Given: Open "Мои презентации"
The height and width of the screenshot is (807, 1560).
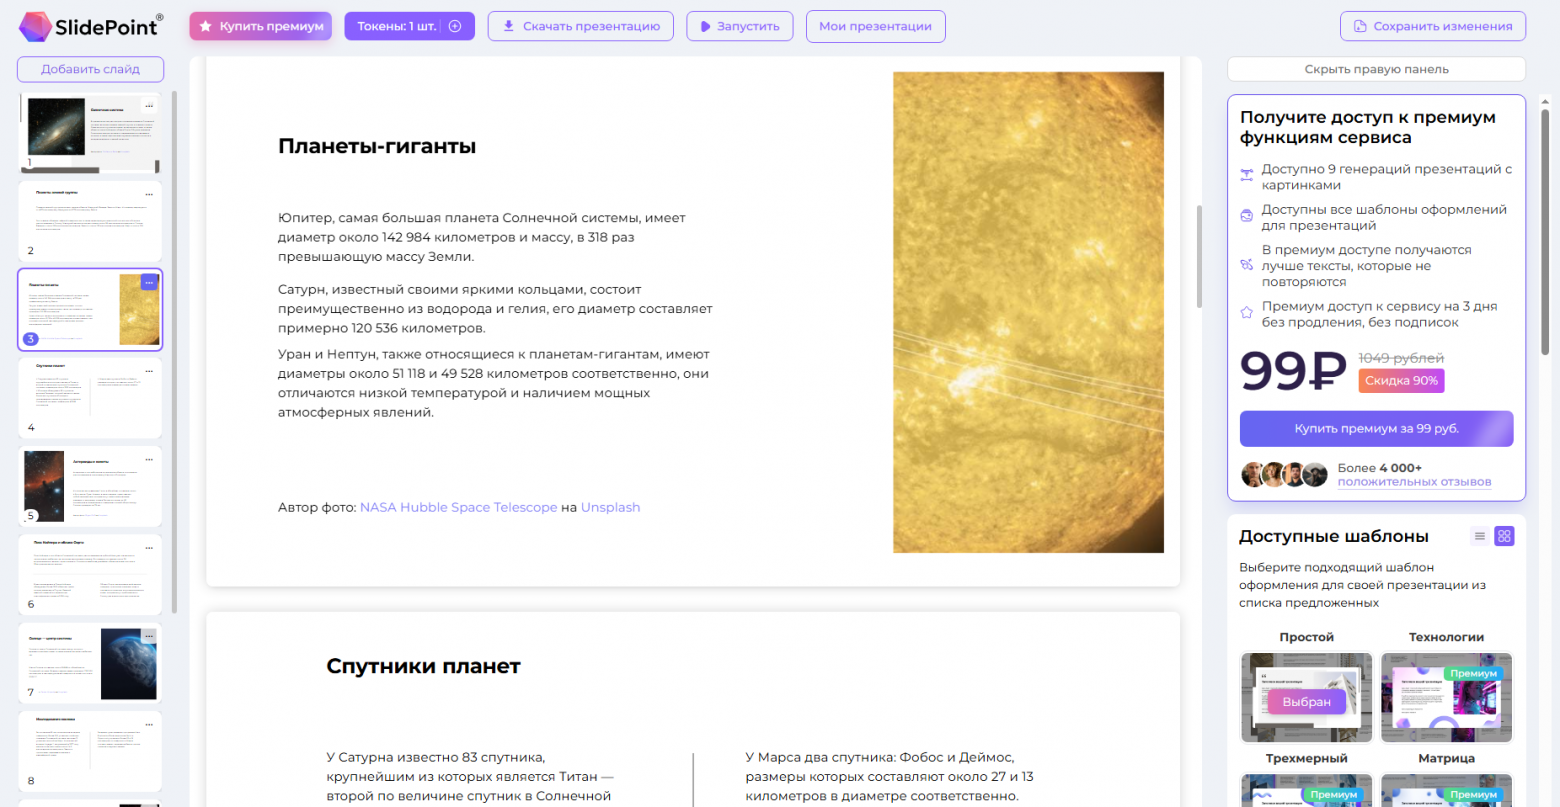Looking at the screenshot, I should (875, 26).
